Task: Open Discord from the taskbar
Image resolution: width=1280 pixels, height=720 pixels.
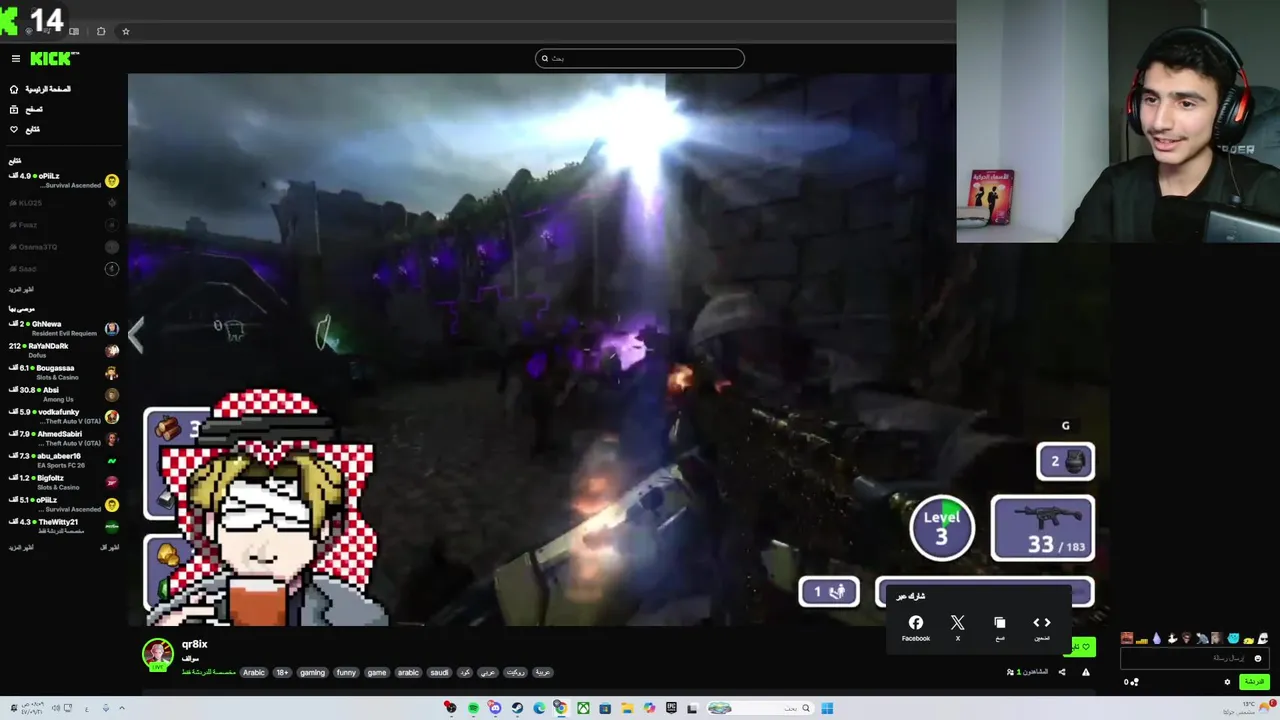Action: coord(495,708)
